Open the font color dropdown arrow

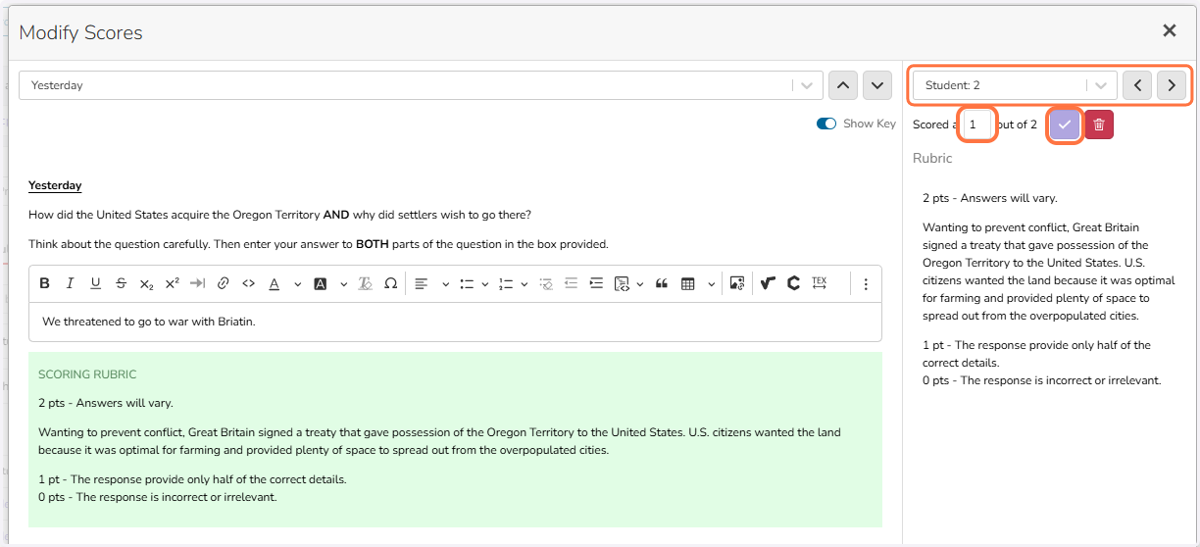coord(297,284)
